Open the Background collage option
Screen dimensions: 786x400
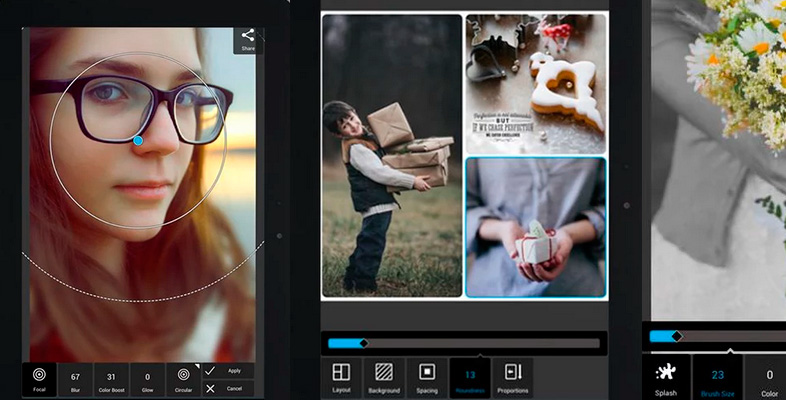(x=384, y=378)
